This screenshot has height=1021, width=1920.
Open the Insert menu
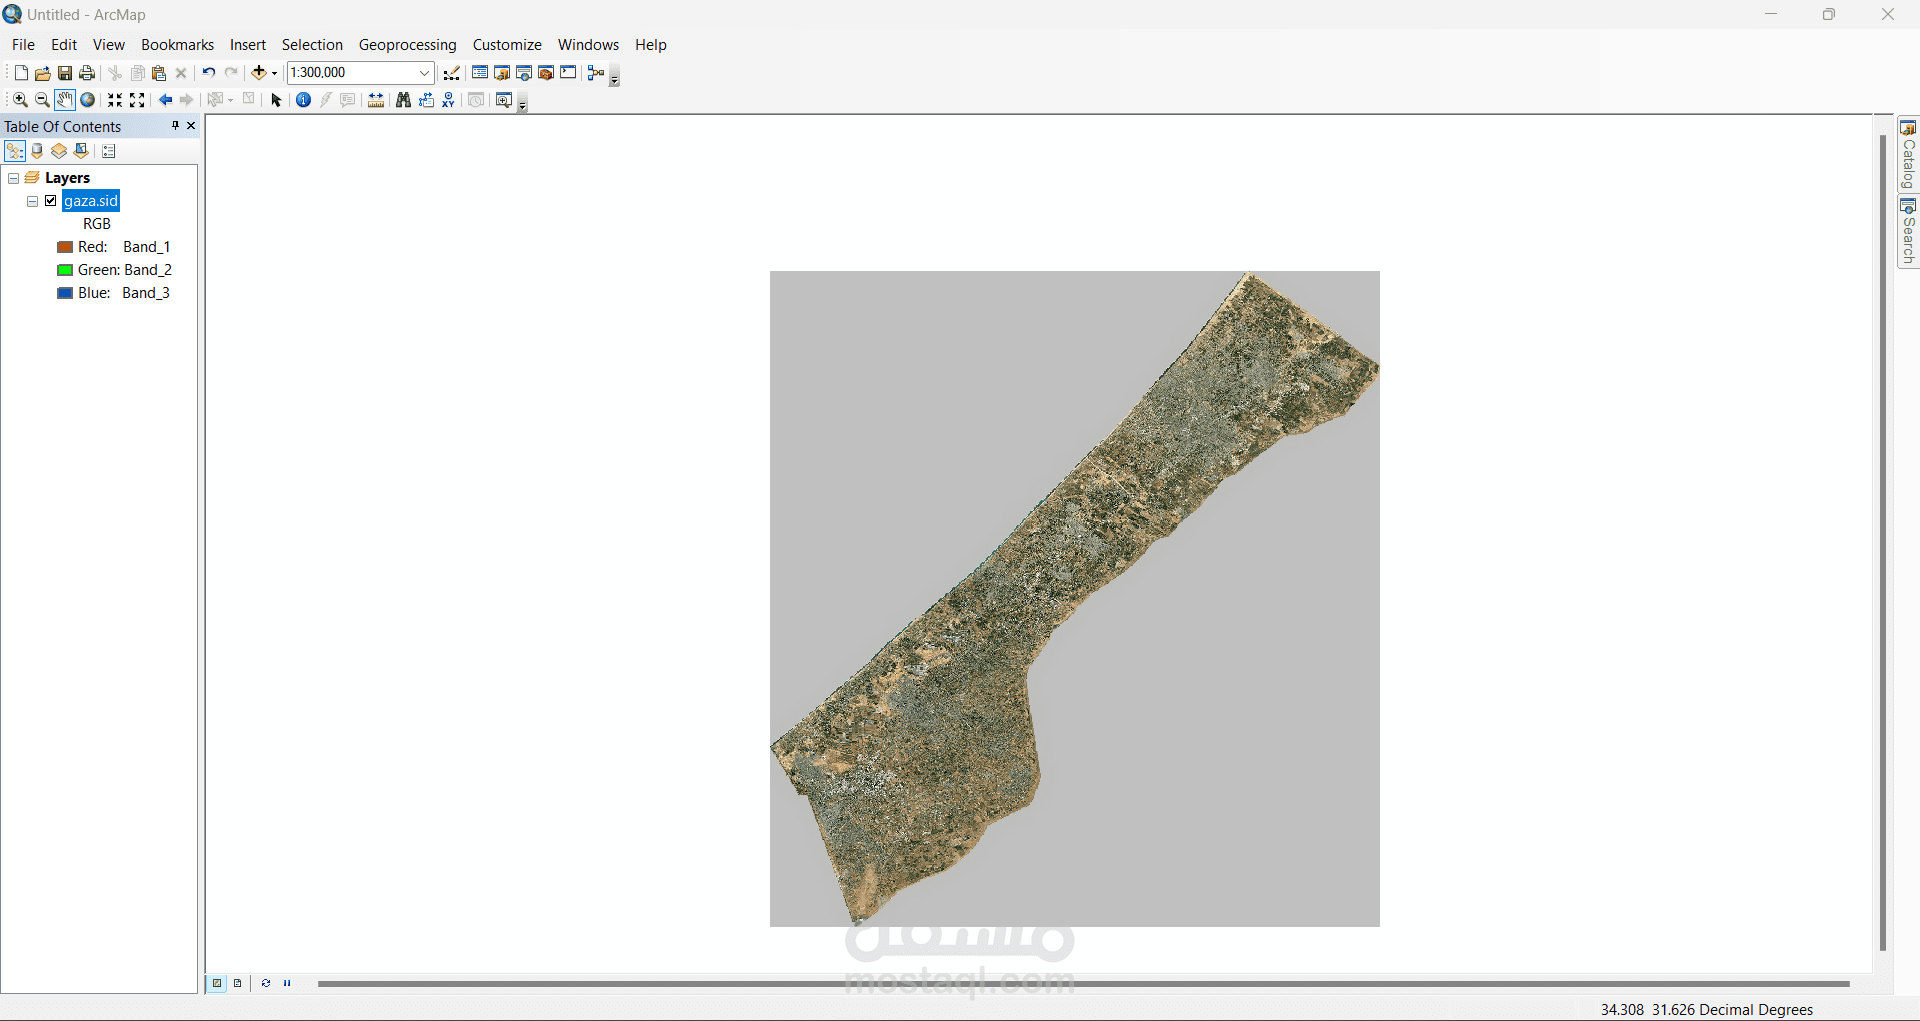tap(248, 45)
